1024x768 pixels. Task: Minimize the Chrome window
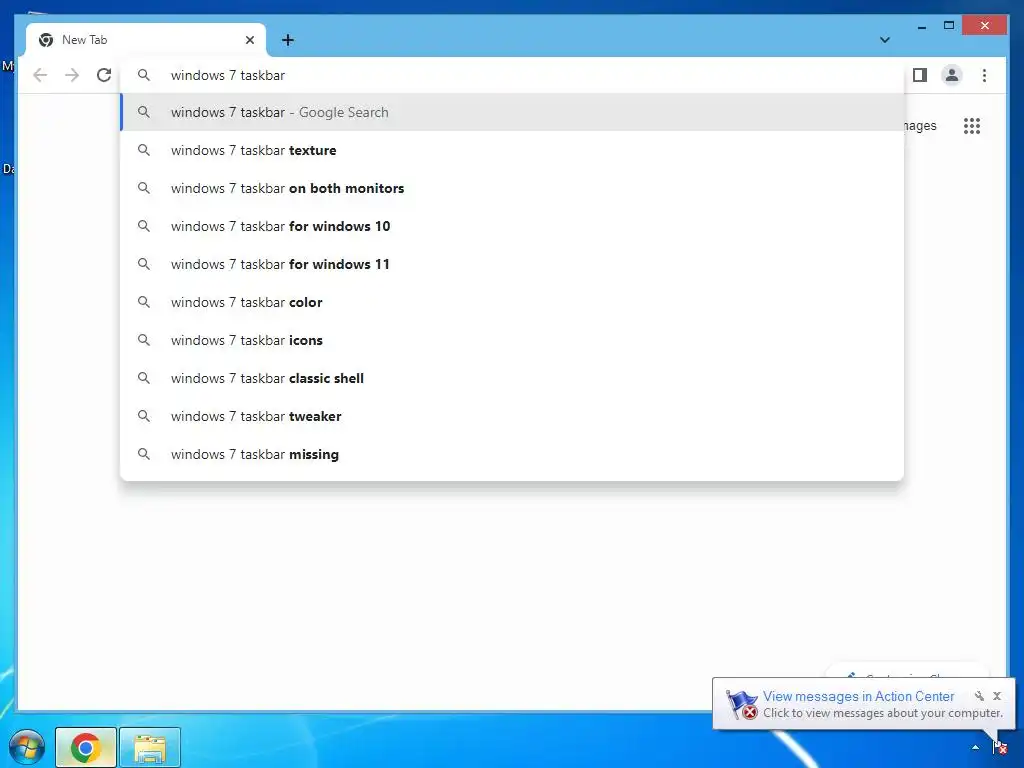pyautogui.click(x=921, y=26)
